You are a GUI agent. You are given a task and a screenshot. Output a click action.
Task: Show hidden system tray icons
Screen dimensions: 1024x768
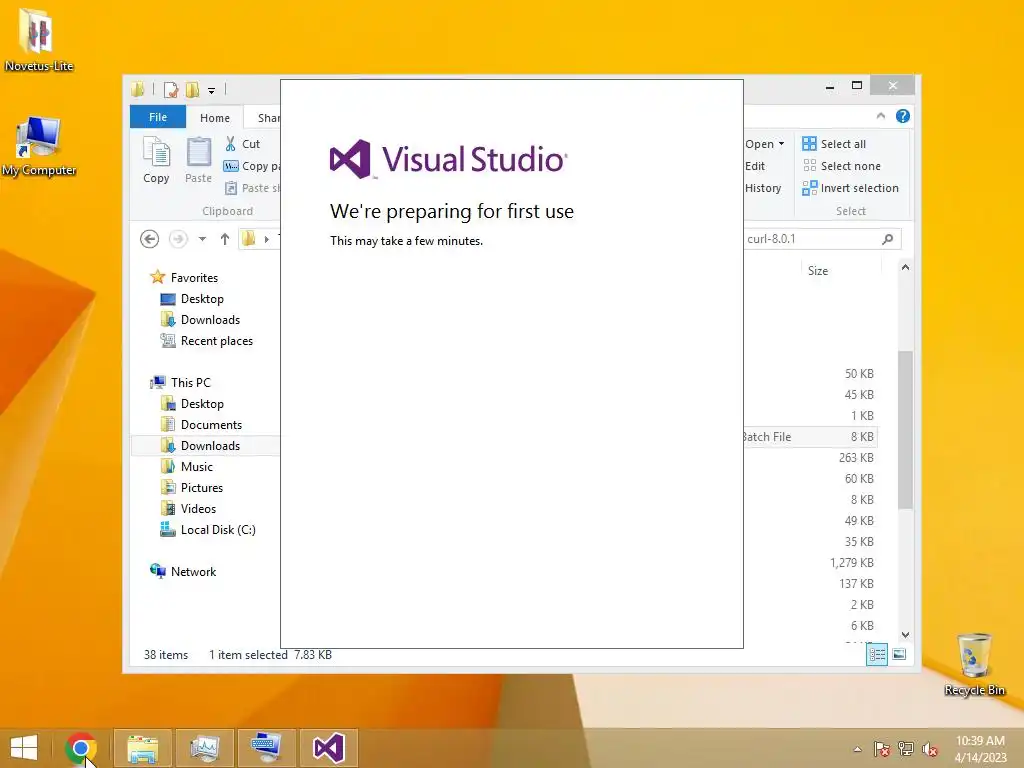pyautogui.click(x=857, y=749)
